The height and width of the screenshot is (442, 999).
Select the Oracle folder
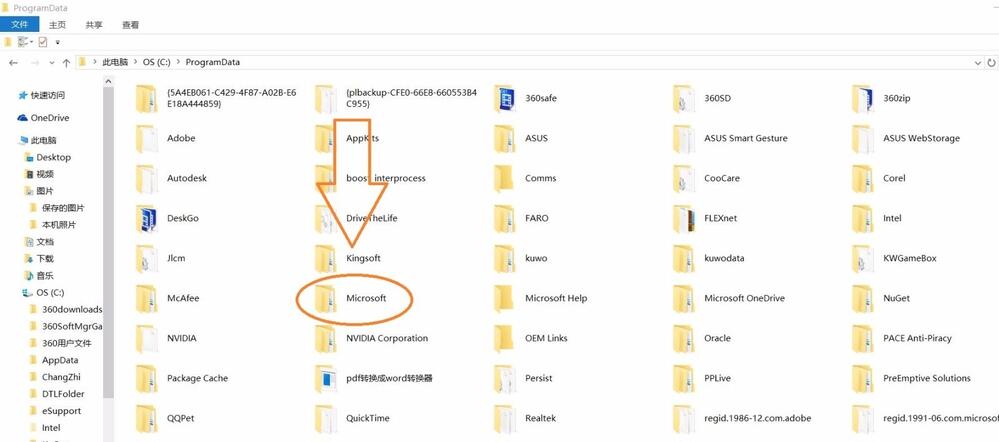(x=702, y=338)
